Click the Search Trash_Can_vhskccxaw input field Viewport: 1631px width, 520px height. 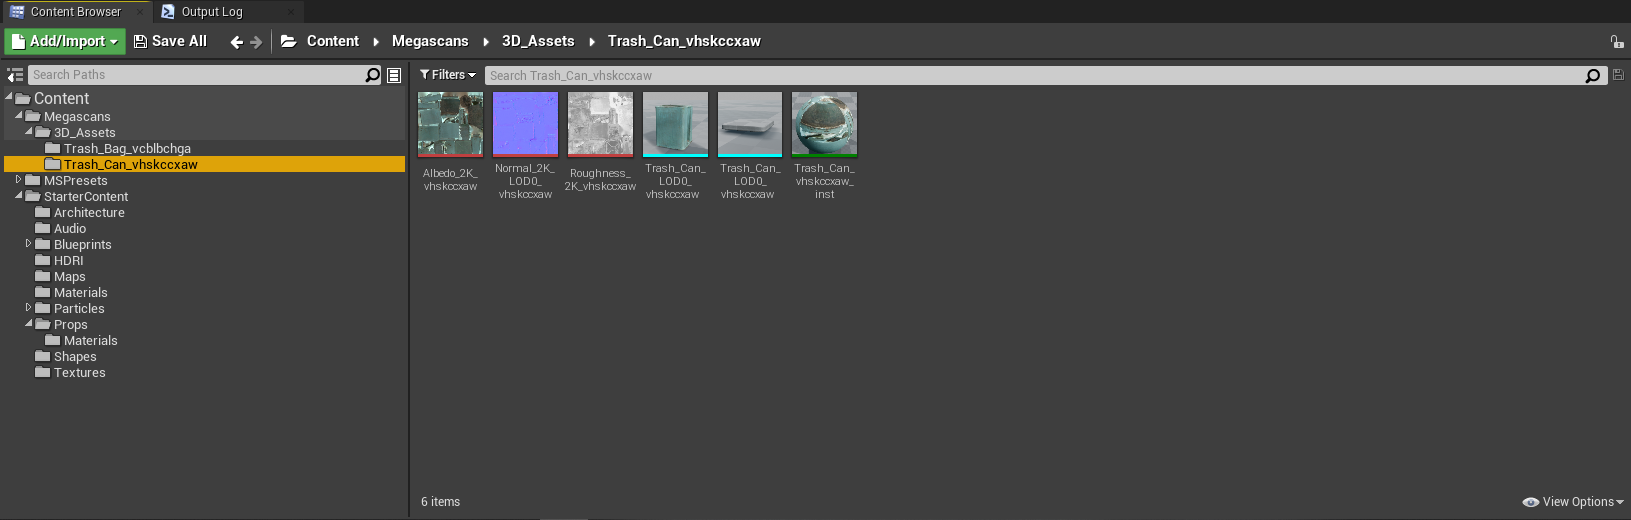click(1030, 75)
